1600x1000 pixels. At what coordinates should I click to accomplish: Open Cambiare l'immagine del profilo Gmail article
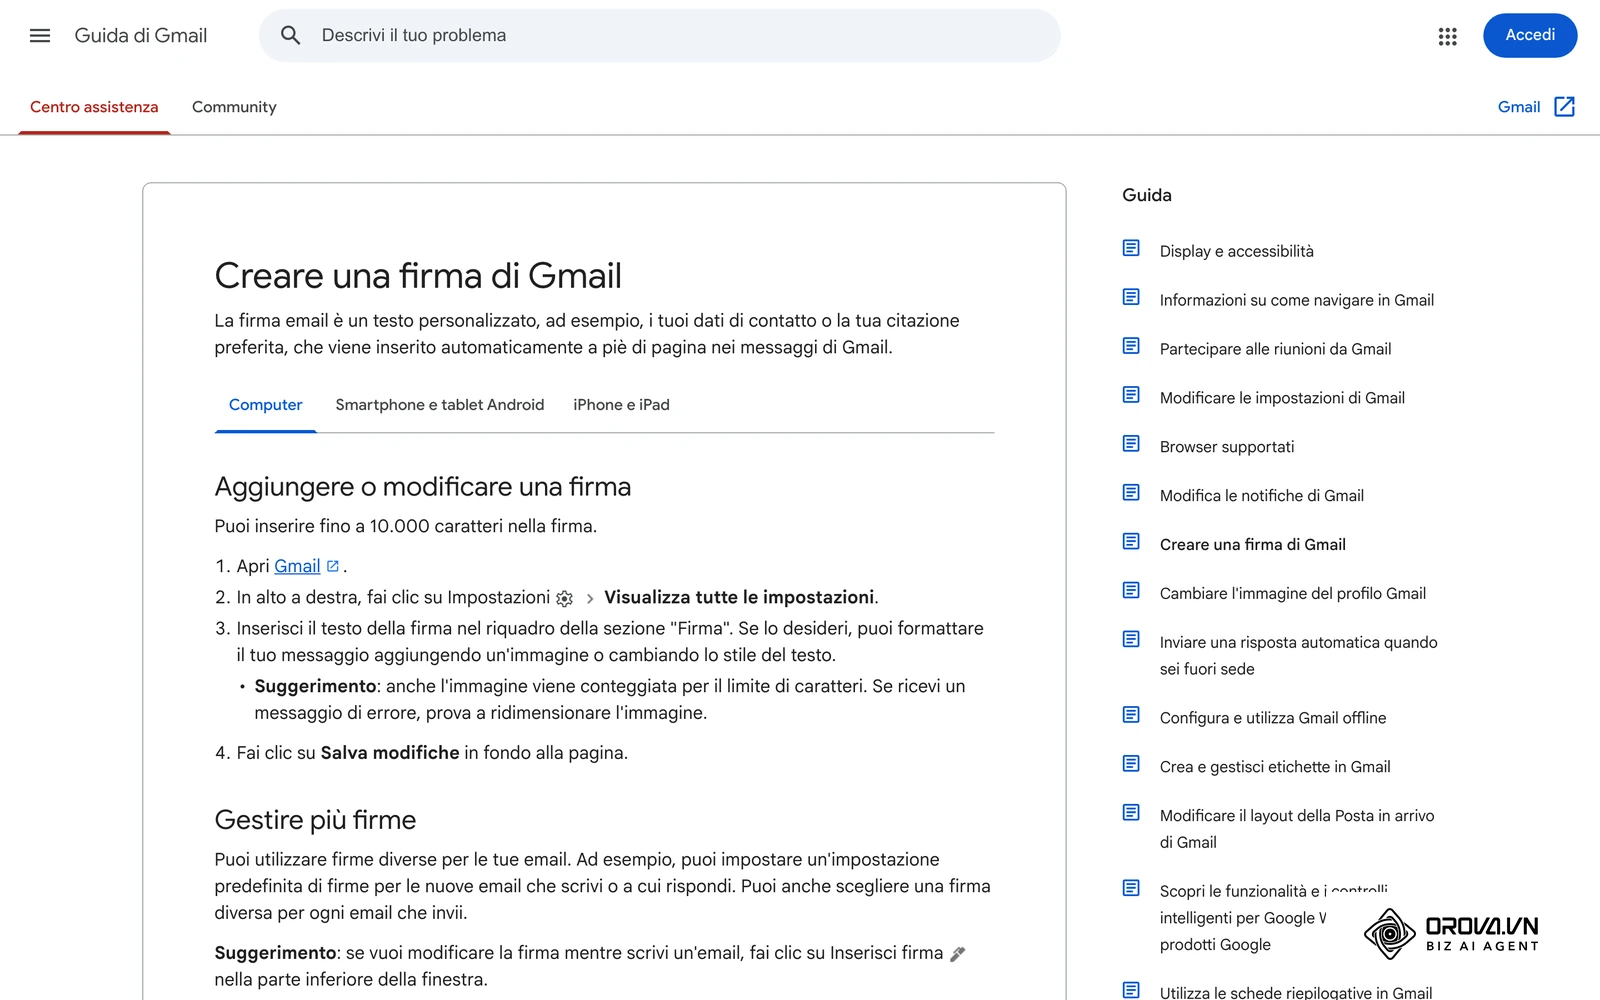pyautogui.click(x=1293, y=594)
